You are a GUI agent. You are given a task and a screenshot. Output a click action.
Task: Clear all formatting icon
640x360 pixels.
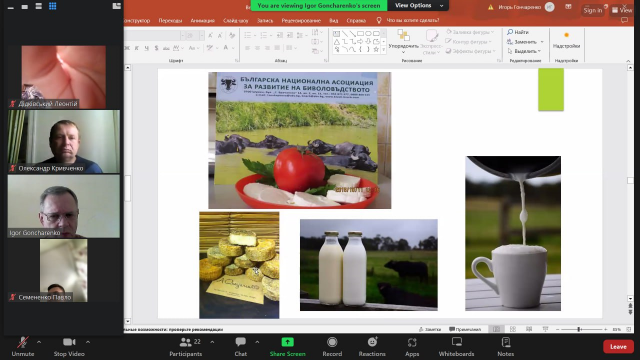pos(232,36)
